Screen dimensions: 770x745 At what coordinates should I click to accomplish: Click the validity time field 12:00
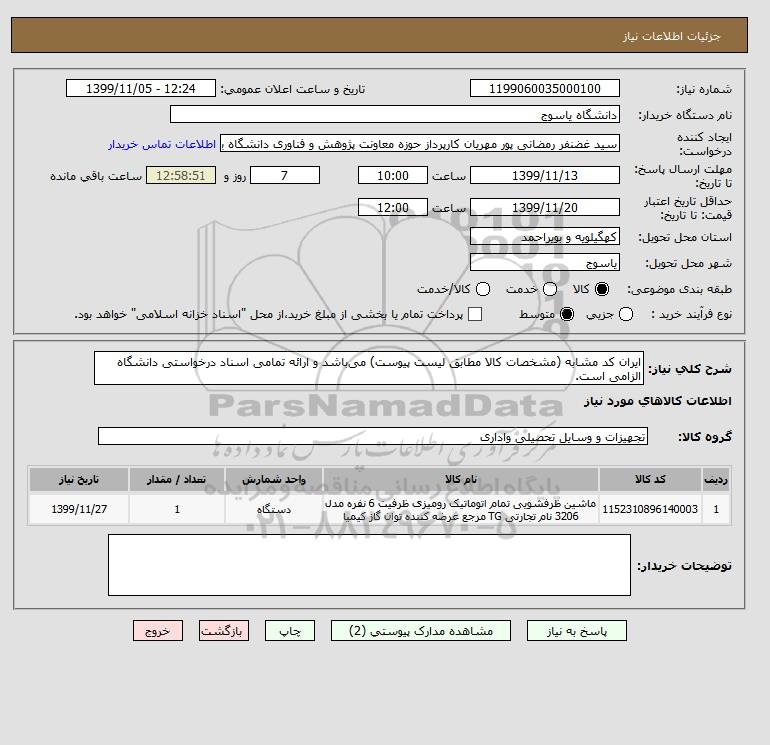click(393, 207)
